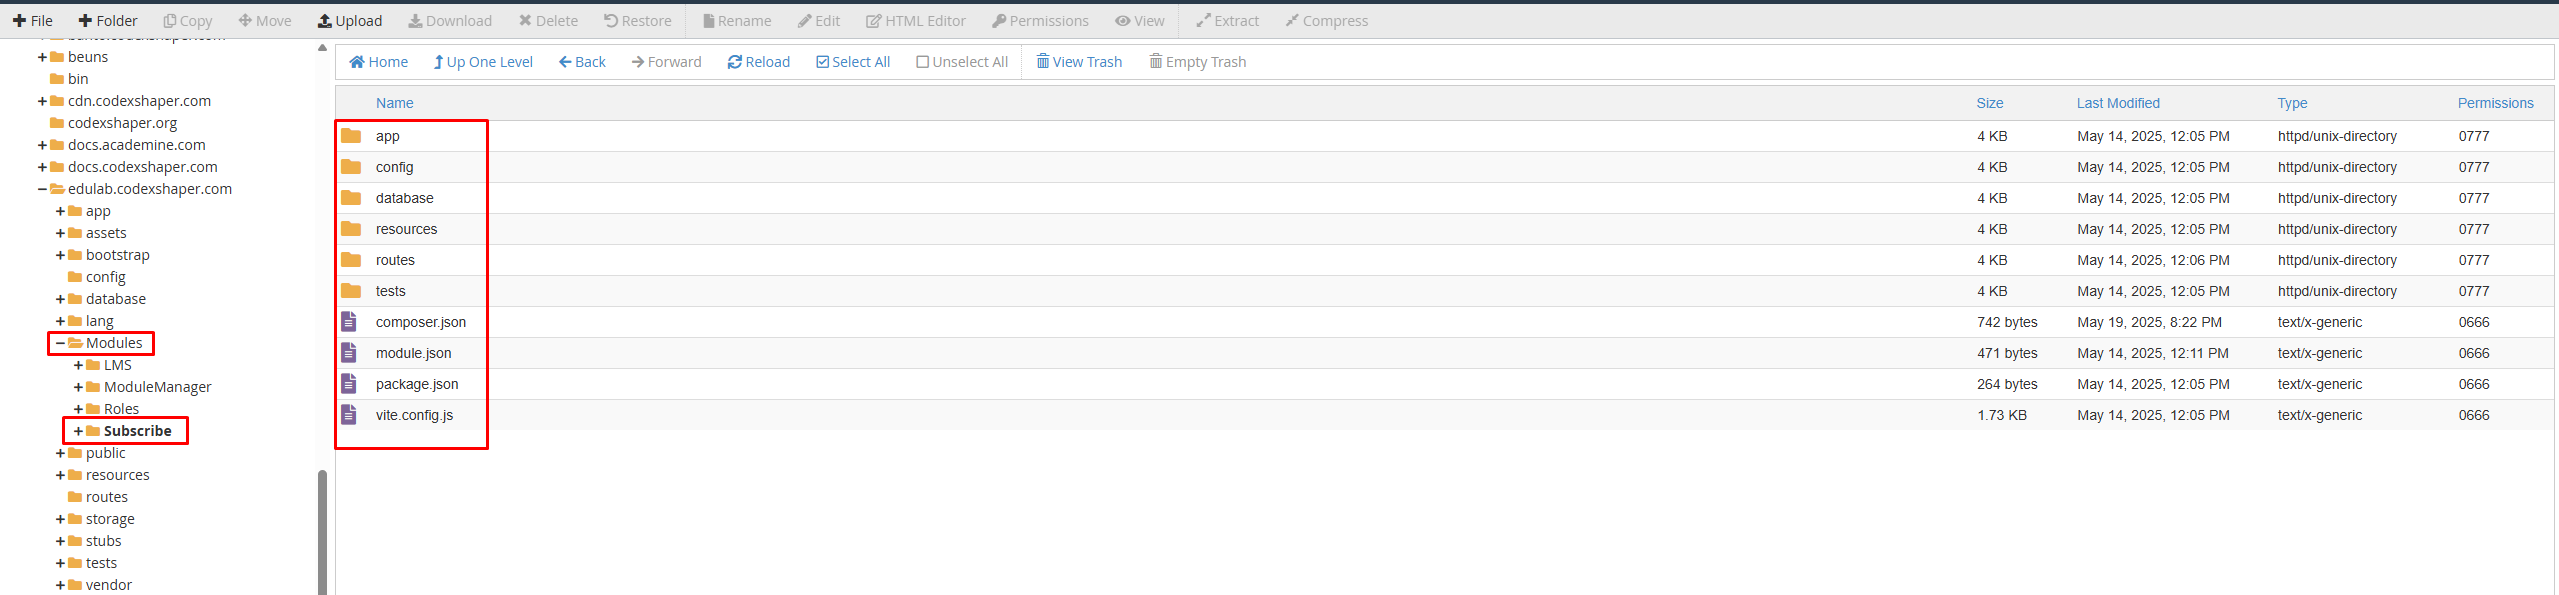This screenshot has height=595, width=2559.
Task: Expand the ModuleManager folder in tree
Action: 78,387
